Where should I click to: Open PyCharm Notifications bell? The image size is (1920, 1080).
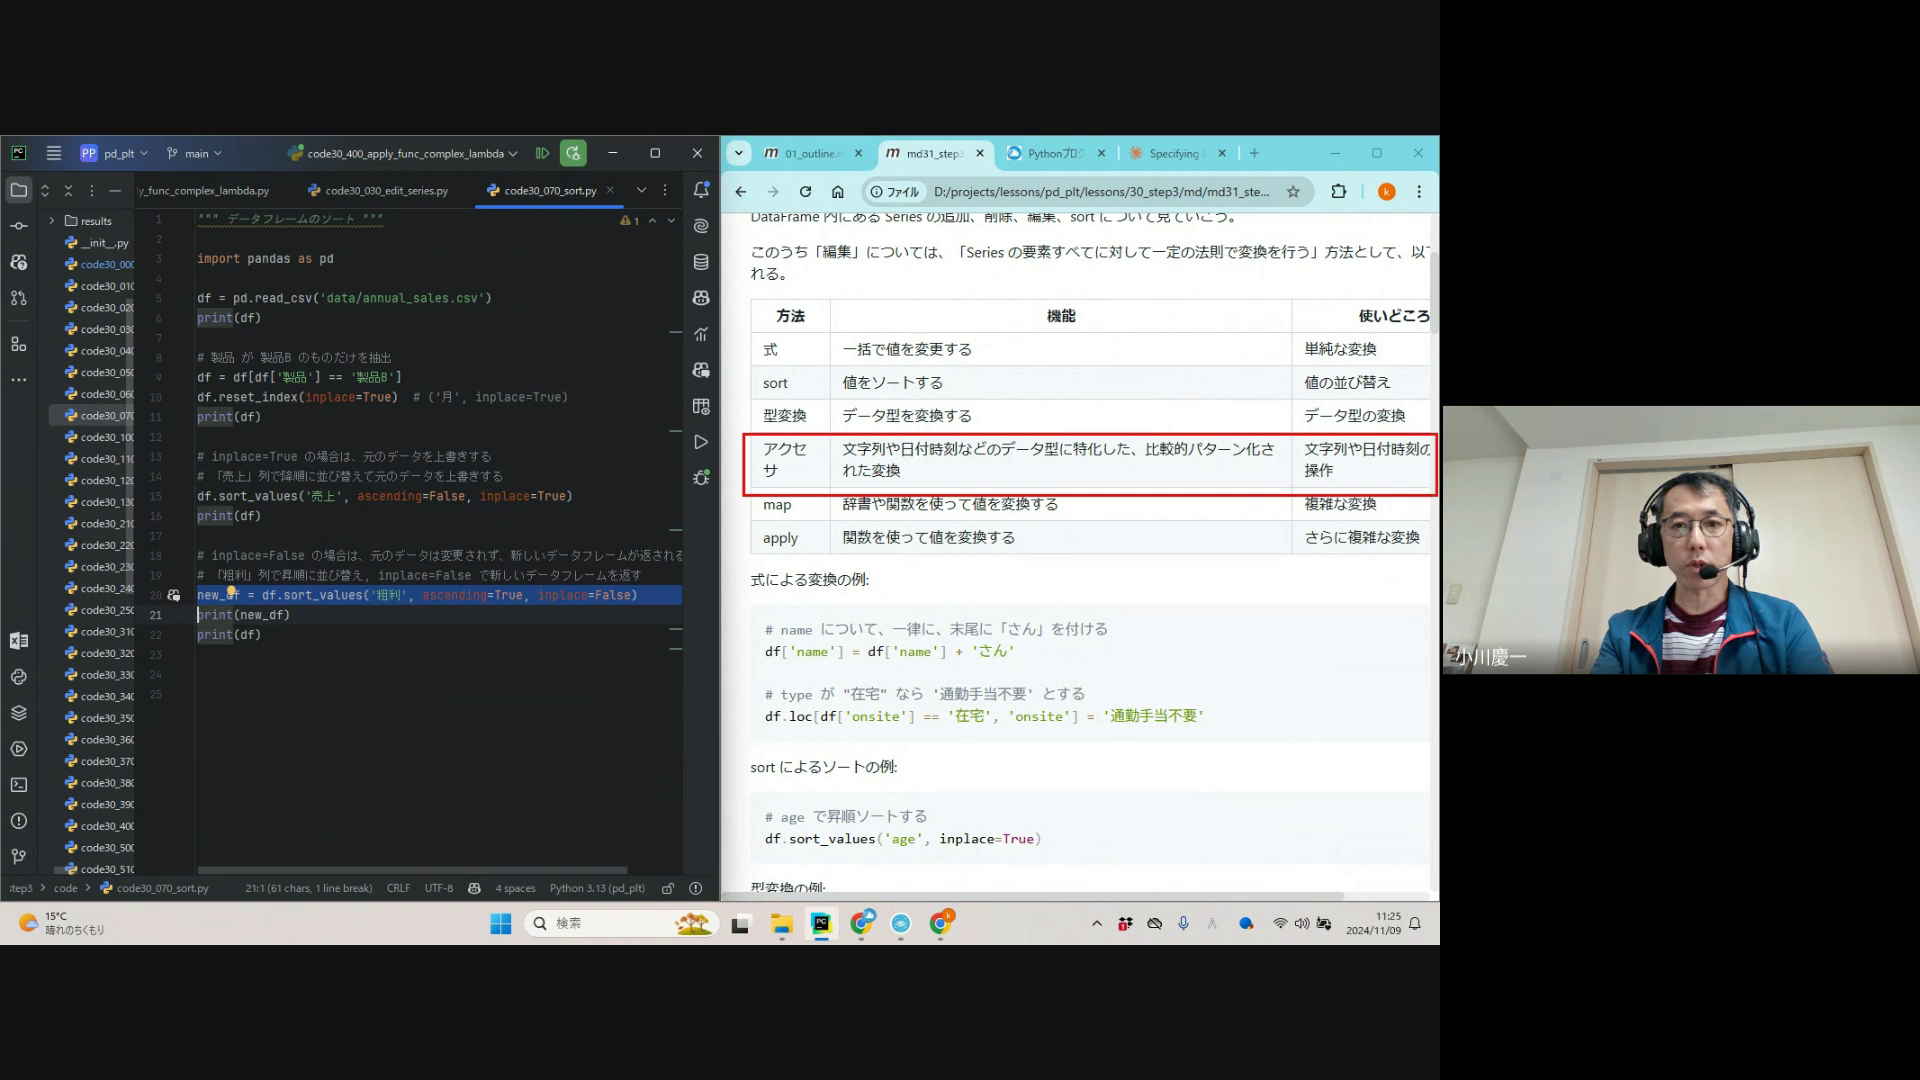pos(701,190)
